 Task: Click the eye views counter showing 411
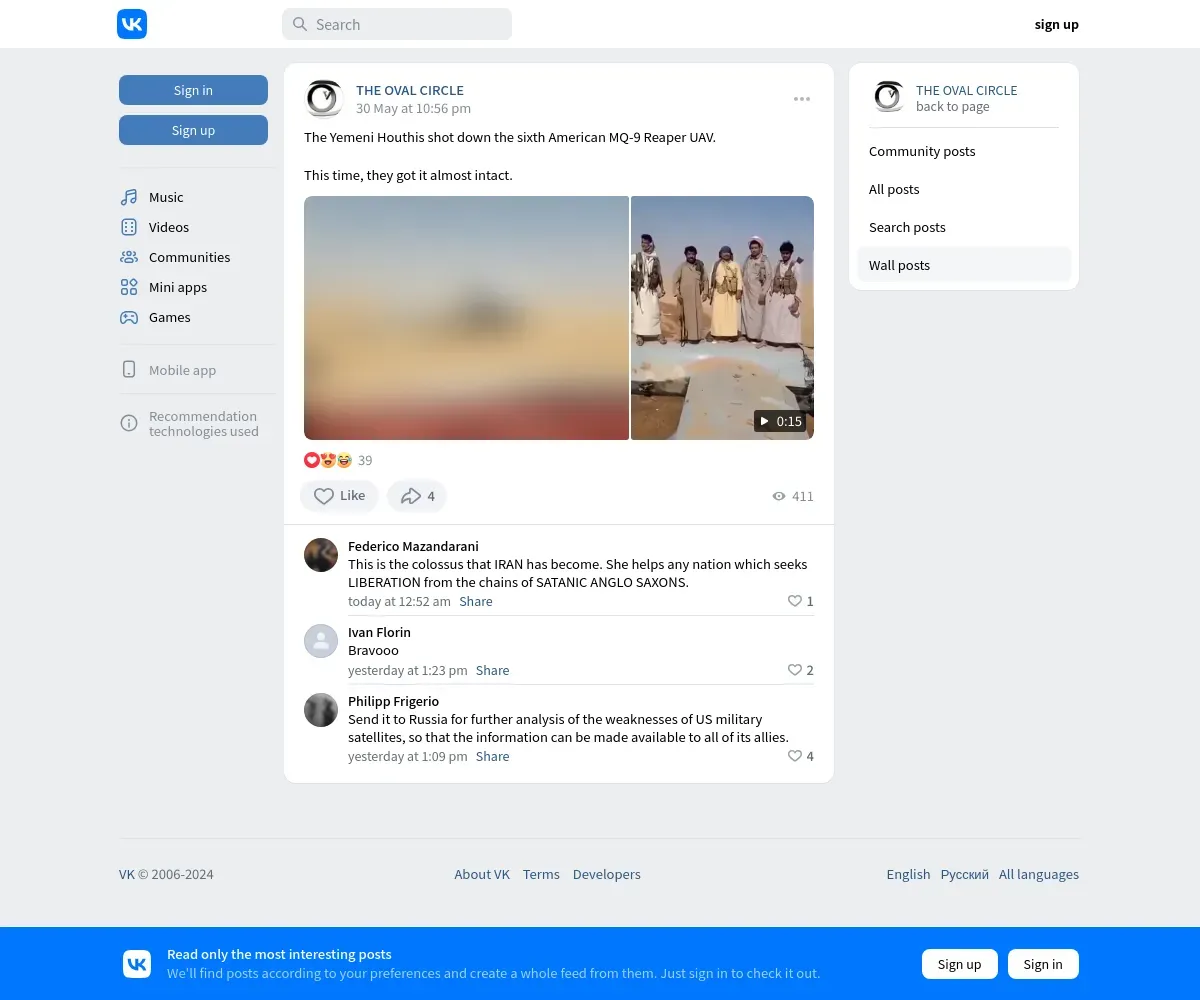click(792, 496)
